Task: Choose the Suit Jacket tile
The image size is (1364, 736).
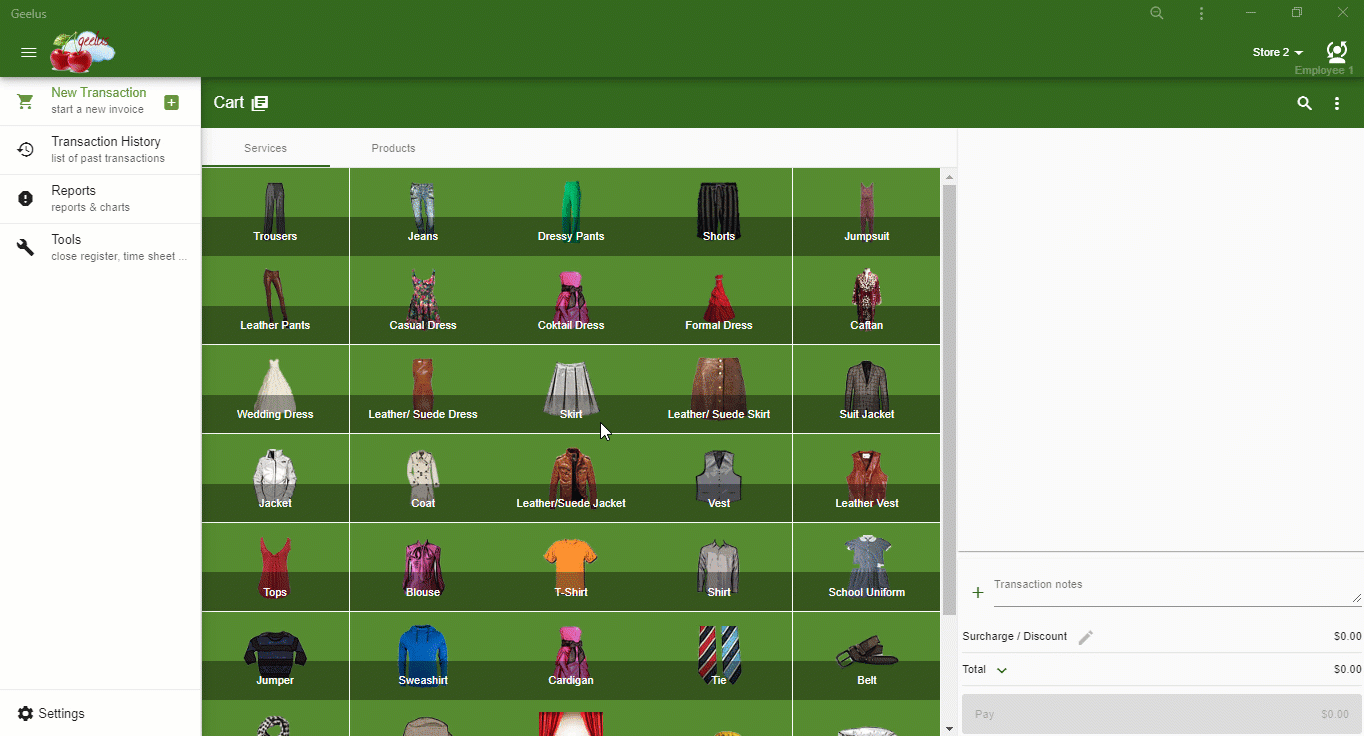Action: pyautogui.click(x=867, y=389)
